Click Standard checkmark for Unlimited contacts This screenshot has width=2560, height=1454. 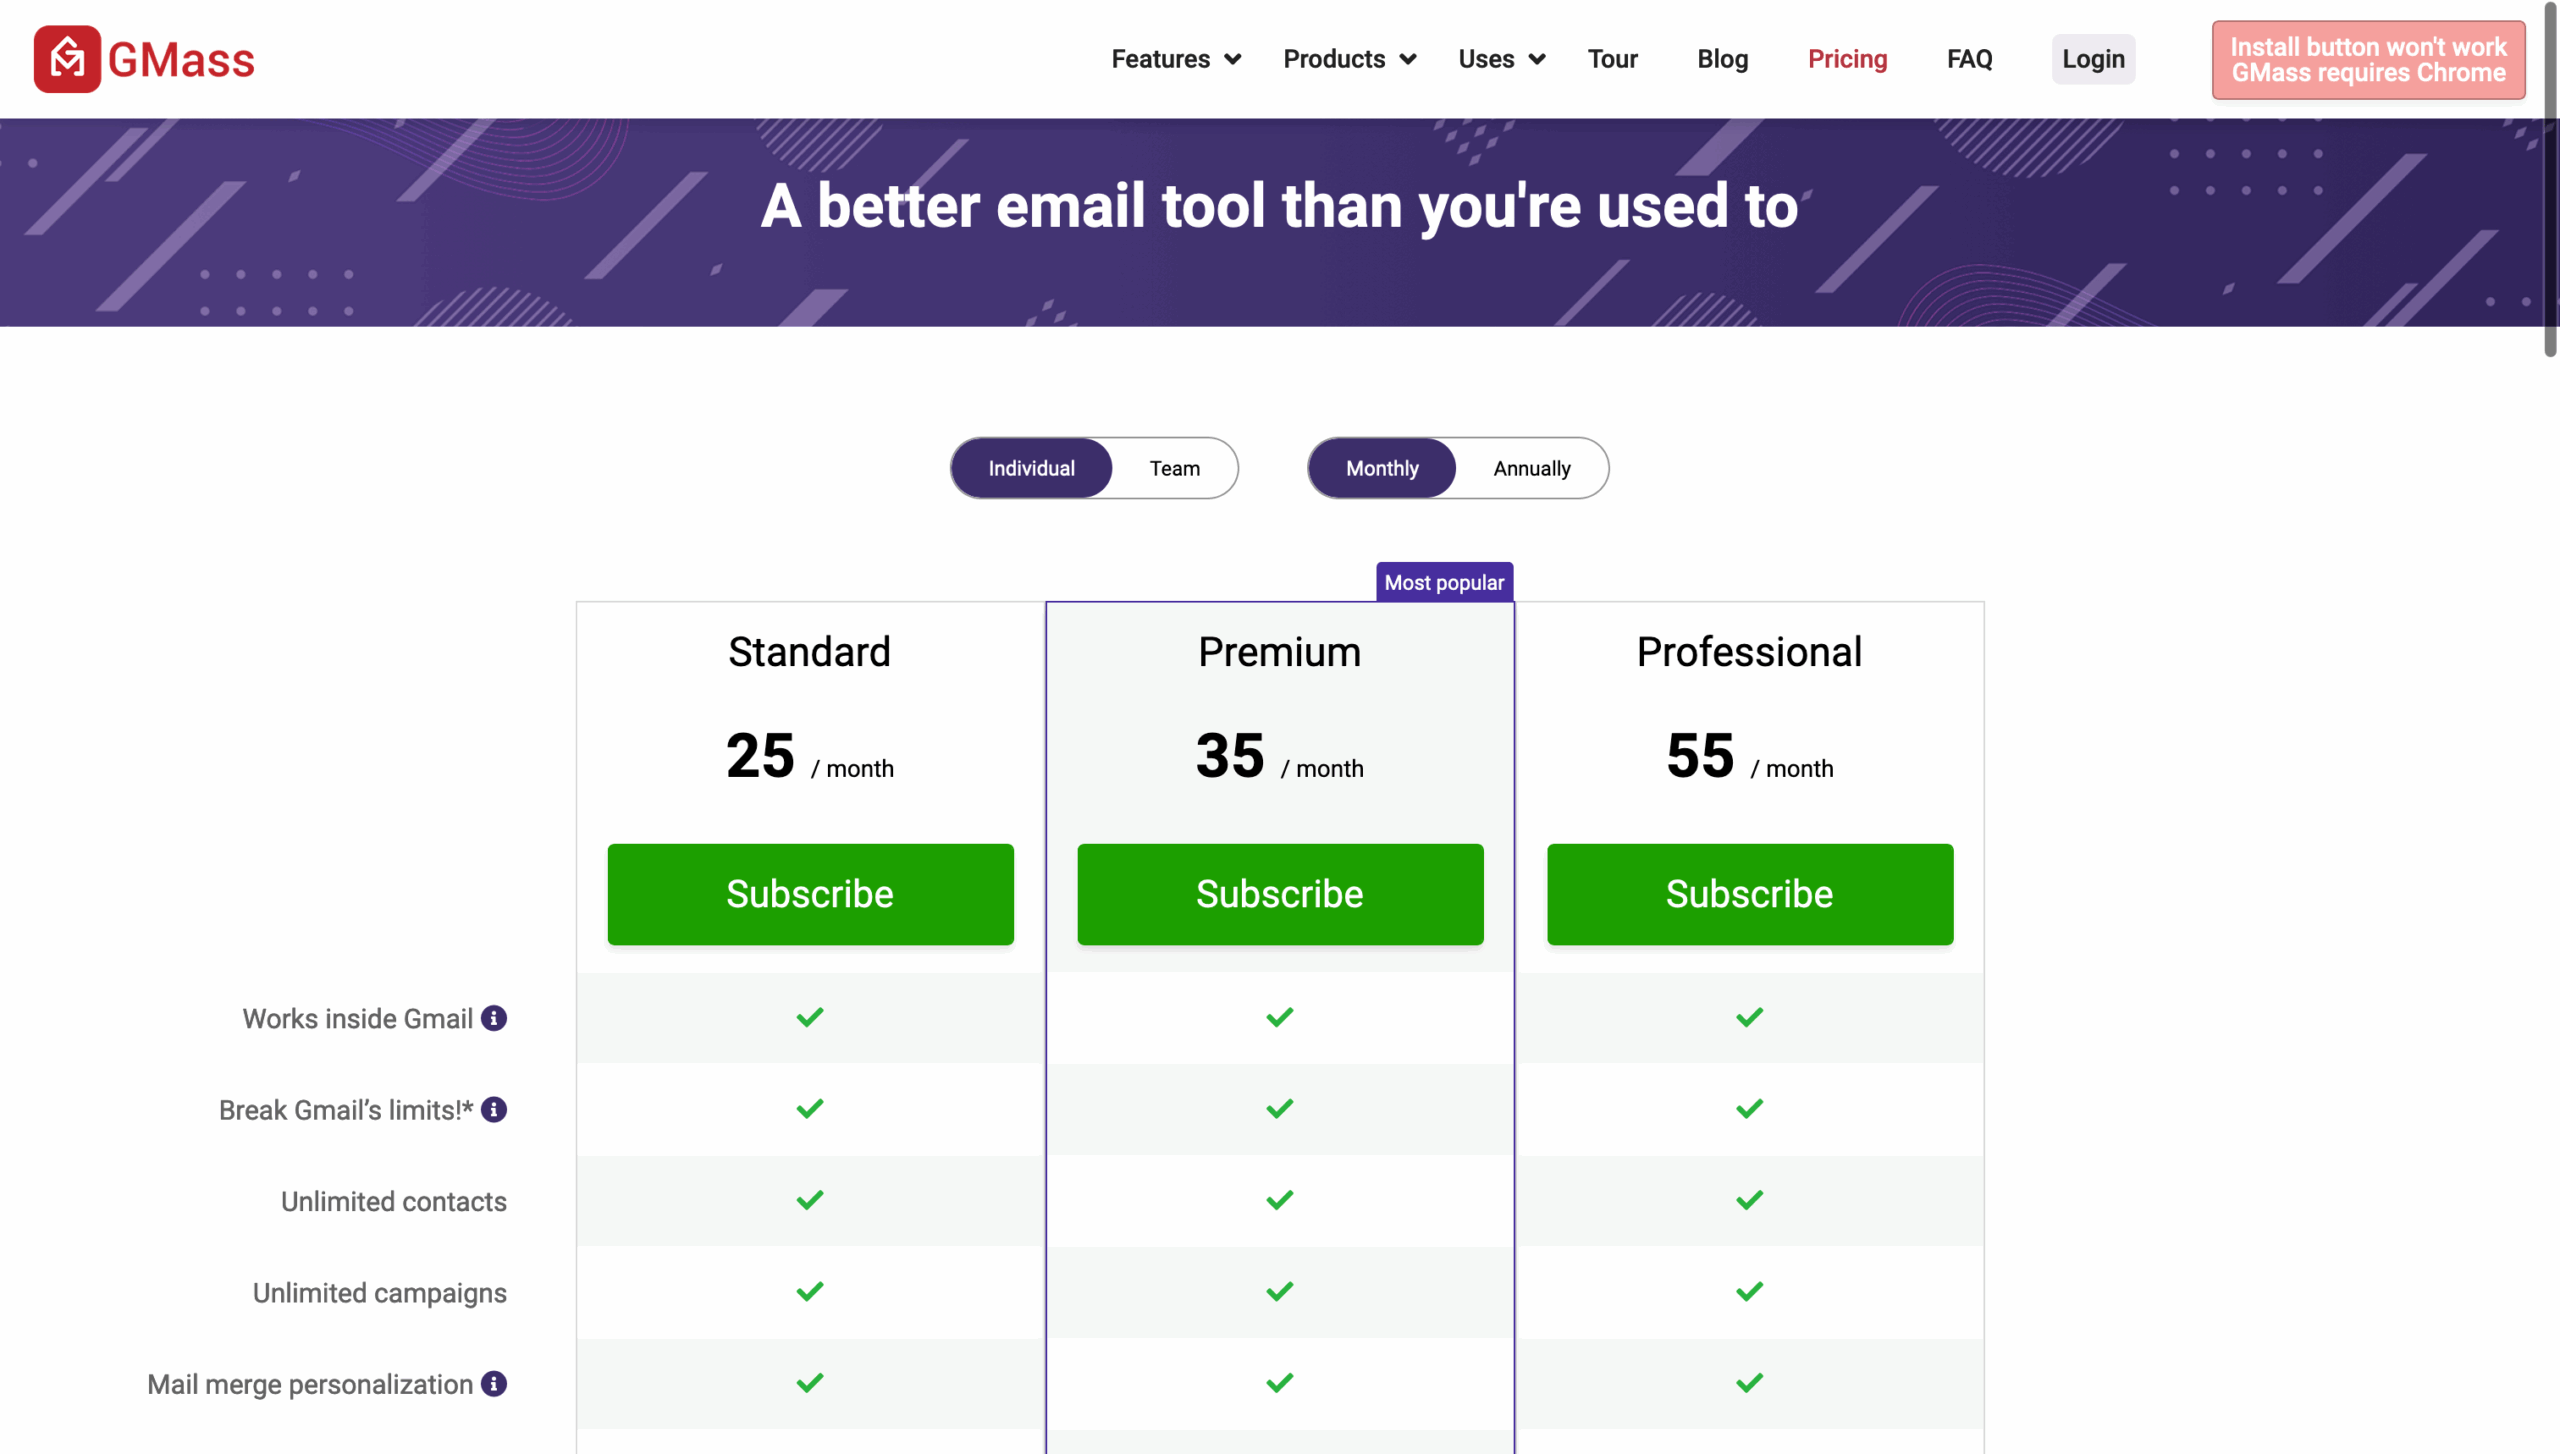click(x=810, y=1200)
